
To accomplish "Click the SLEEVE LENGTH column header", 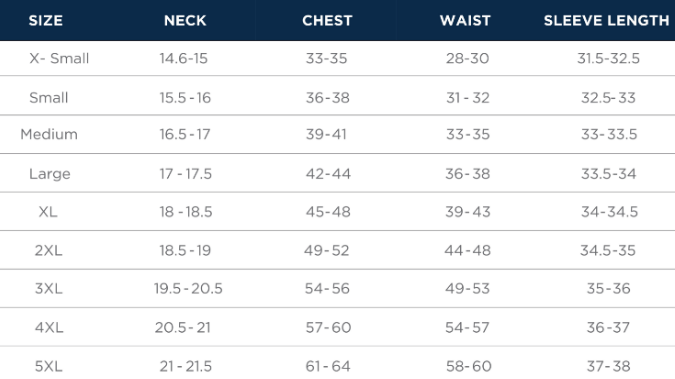I will click(x=607, y=21).
